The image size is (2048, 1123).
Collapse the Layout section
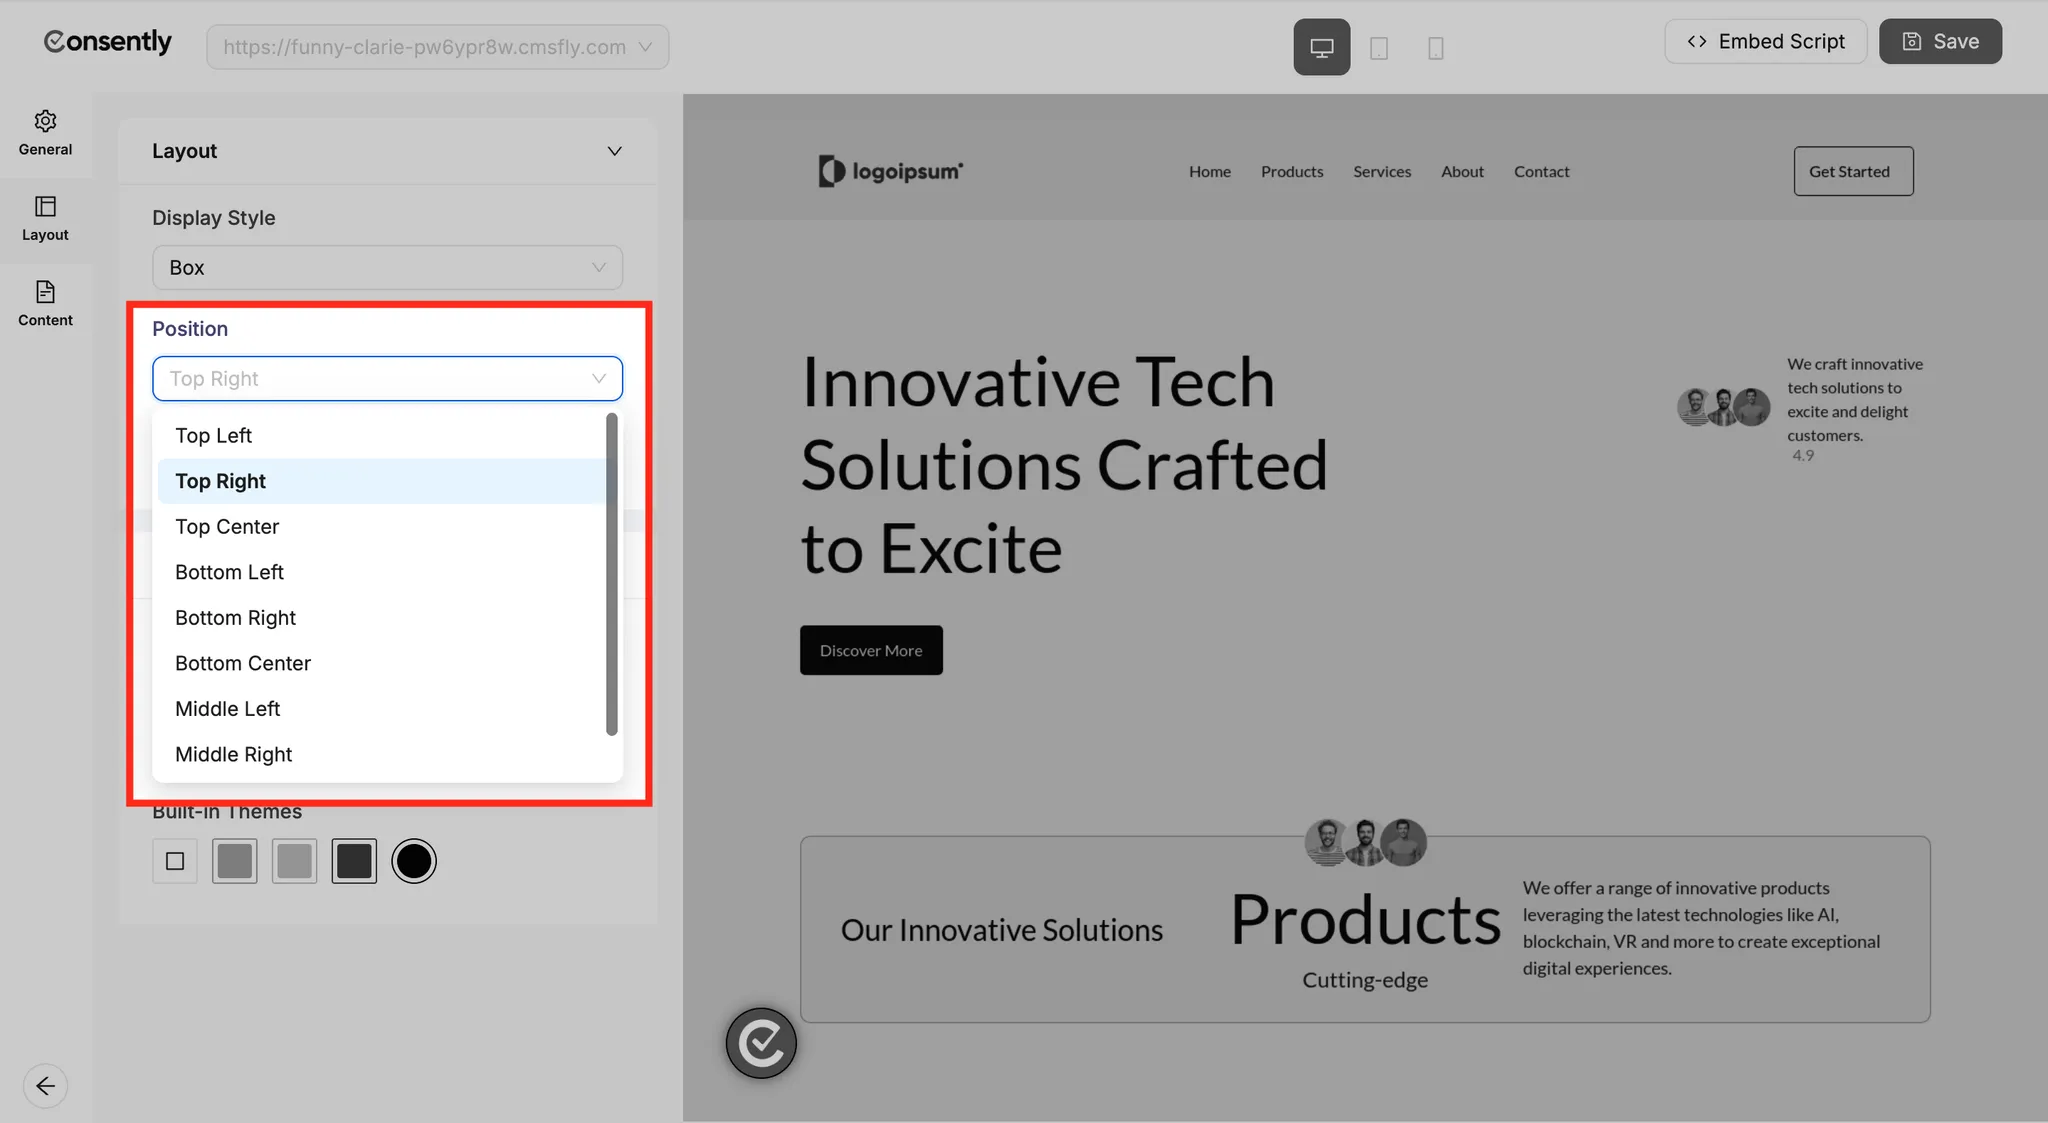614,151
